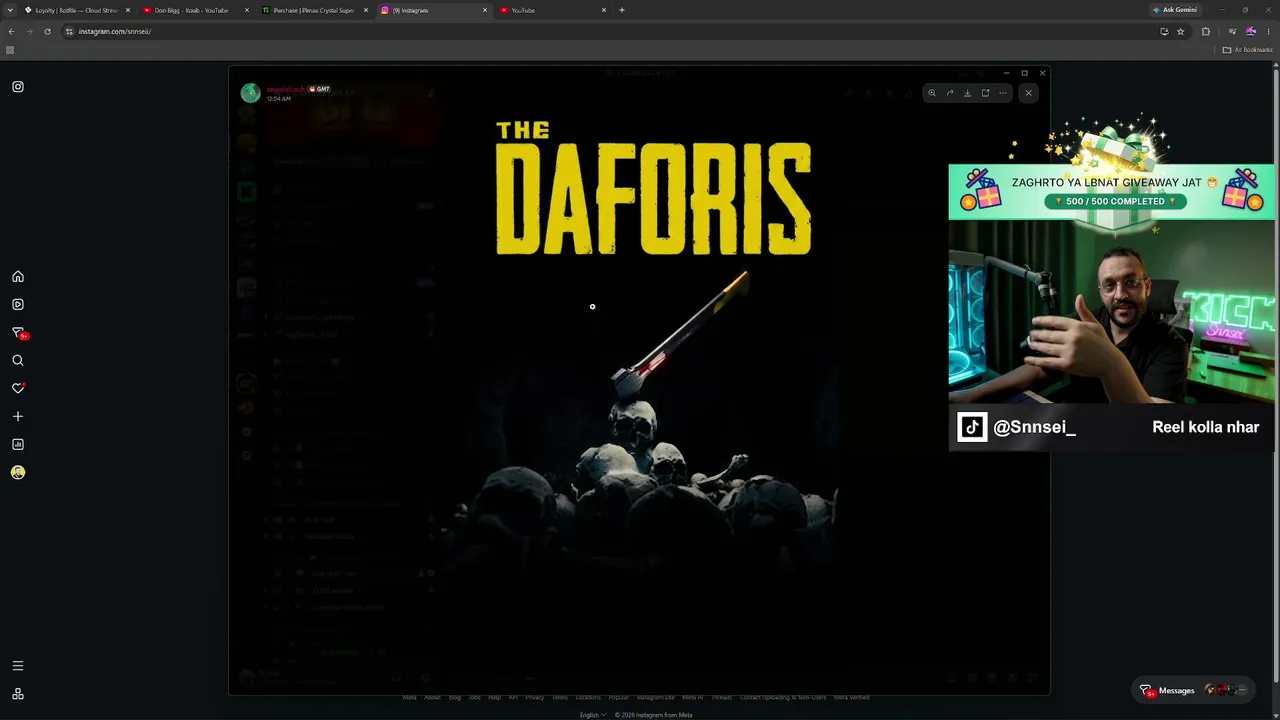Expand the English language selector in footer
The width and height of the screenshot is (1280, 720).
[593, 715]
